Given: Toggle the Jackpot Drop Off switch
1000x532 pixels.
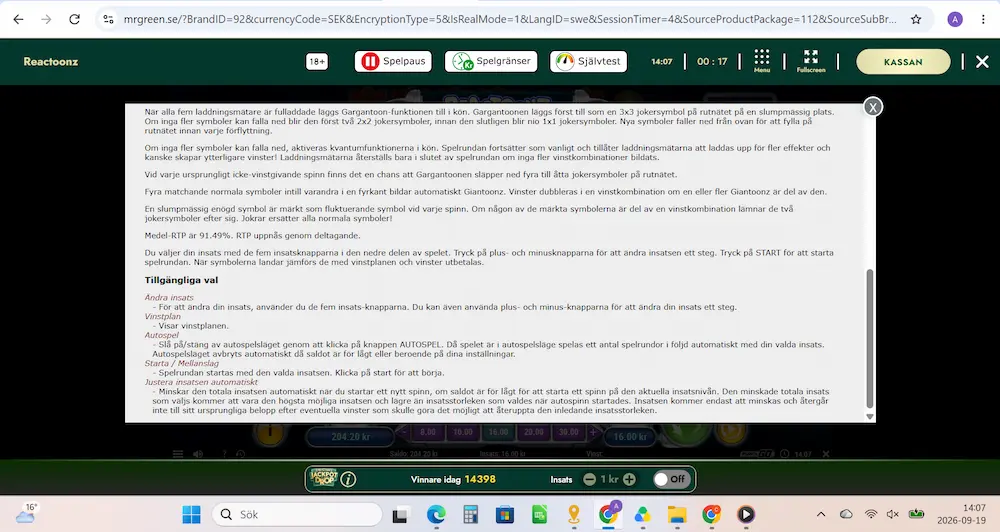Looking at the screenshot, I should pos(671,479).
